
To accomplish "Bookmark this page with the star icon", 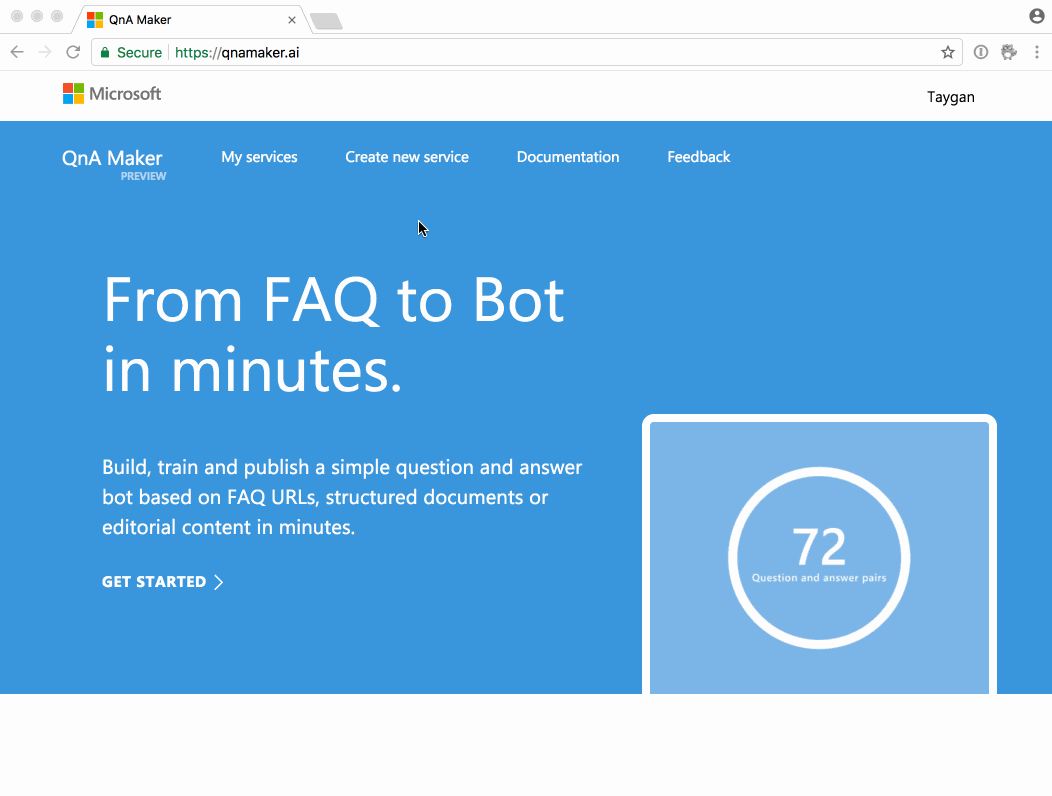I will pyautogui.click(x=947, y=52).
